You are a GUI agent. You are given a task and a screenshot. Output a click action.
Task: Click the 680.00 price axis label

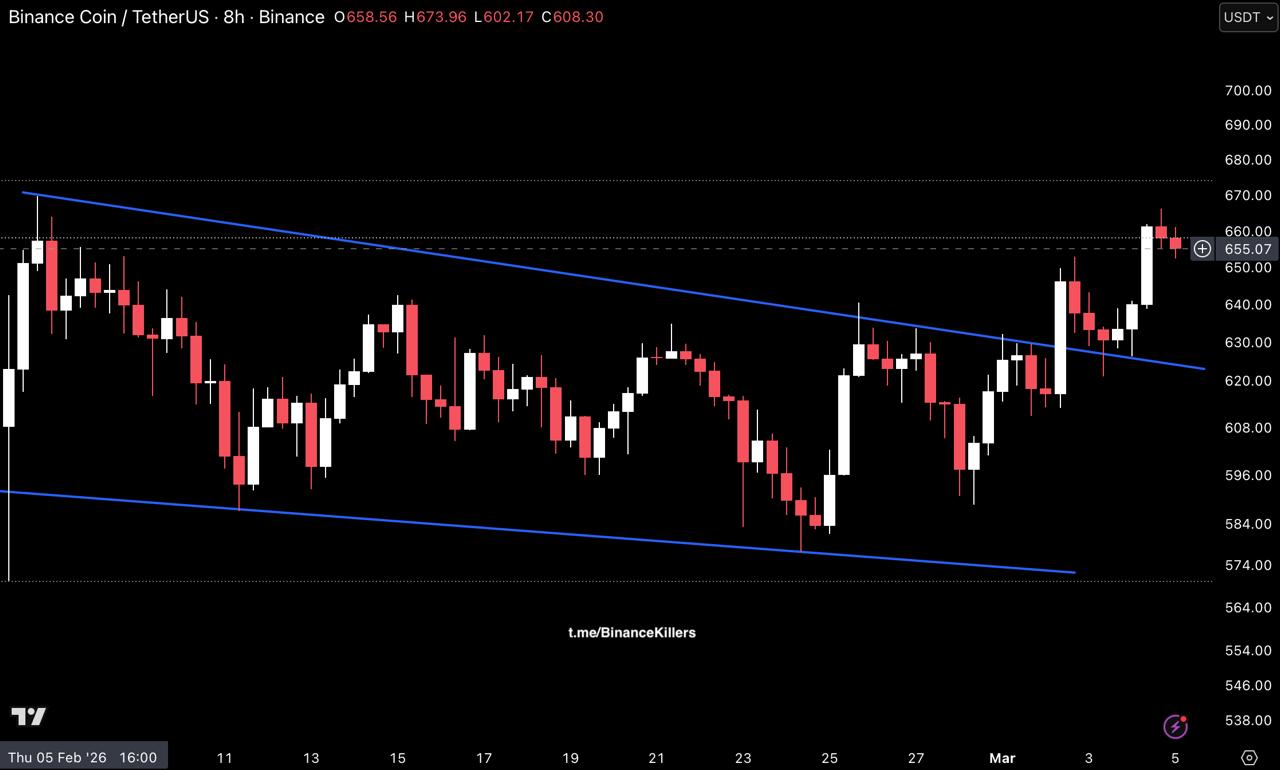(1248, 160)
